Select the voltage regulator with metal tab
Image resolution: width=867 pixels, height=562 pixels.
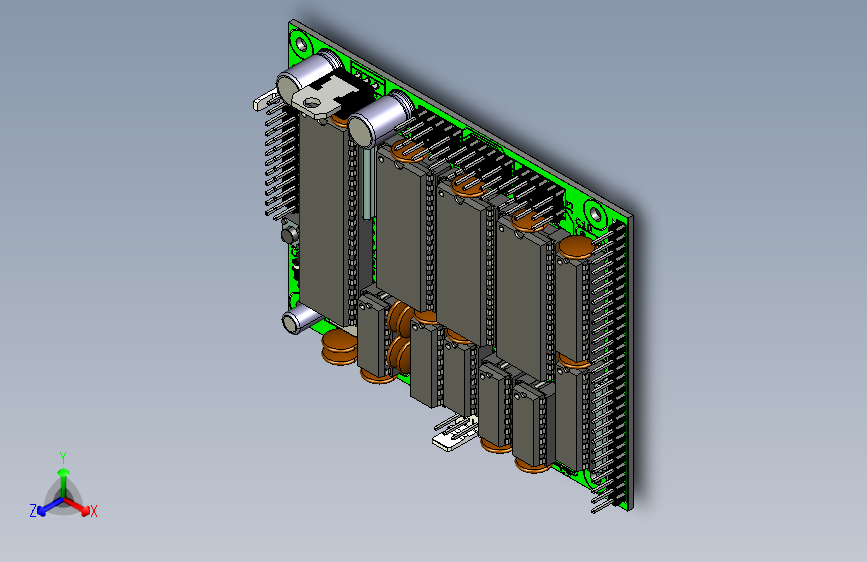click(x=333, y=93)
